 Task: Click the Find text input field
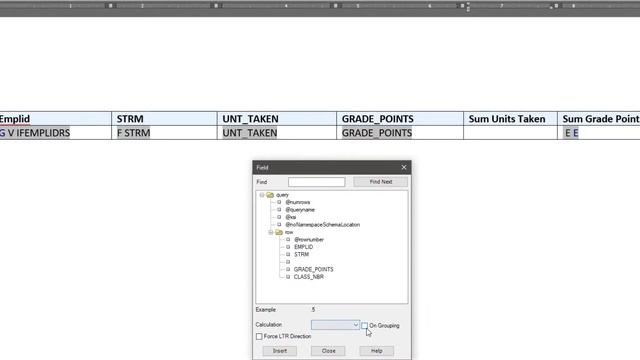(316, 182)
